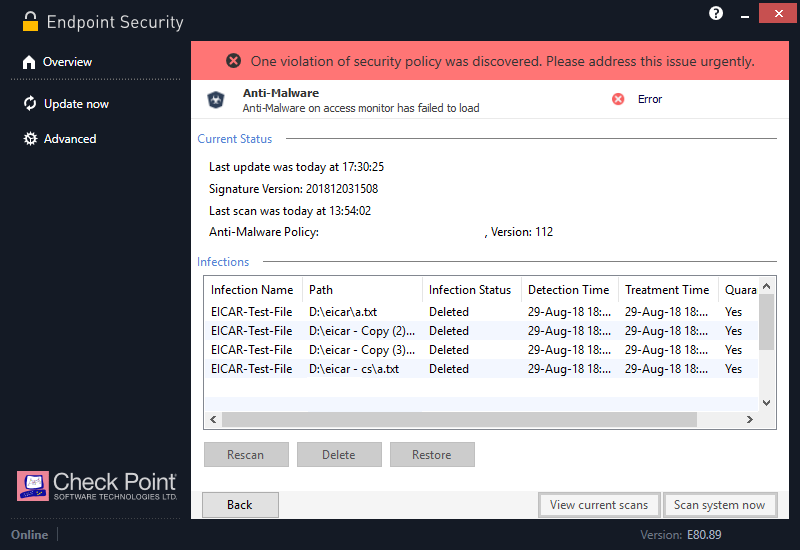
Task: Click the Error status text
Action: pos(649,99)
